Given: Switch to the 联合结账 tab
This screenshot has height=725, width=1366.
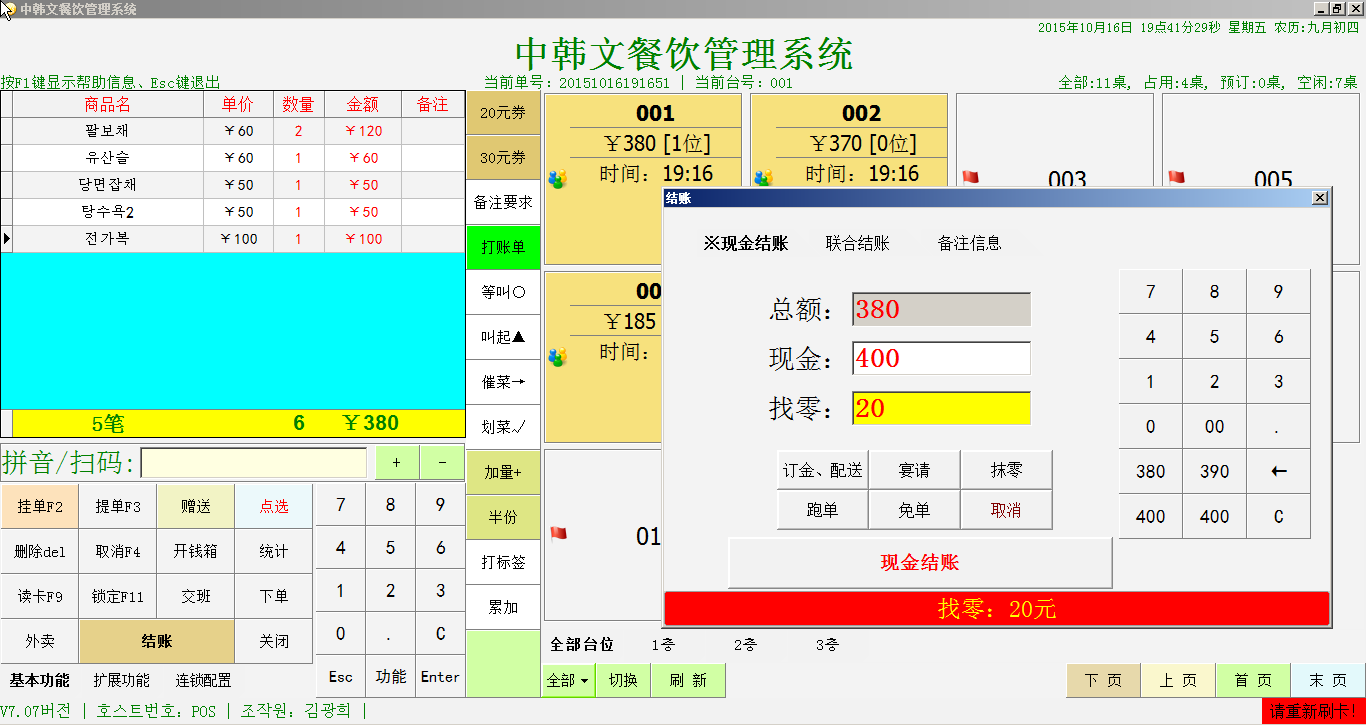Looking at the screenshot, I should pyautogui.click(x=857, y=243).
